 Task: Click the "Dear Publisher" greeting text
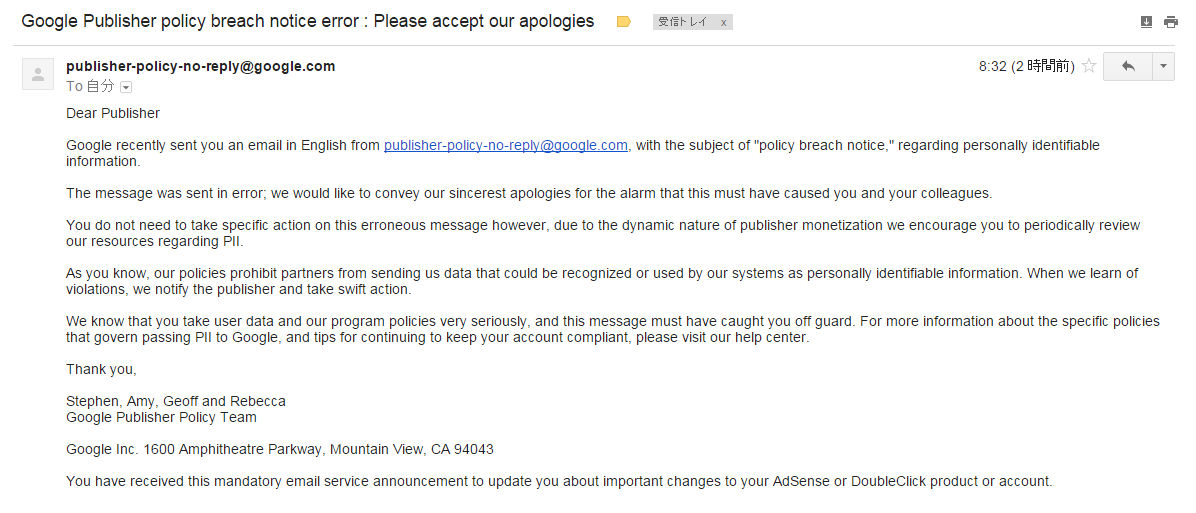click(113, 113)
